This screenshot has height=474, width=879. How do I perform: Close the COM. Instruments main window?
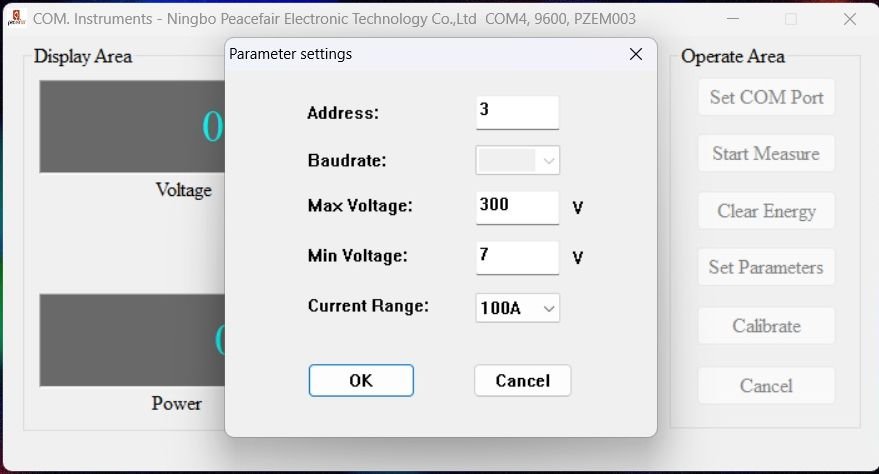pyautogui.click(x=849, y=19)
